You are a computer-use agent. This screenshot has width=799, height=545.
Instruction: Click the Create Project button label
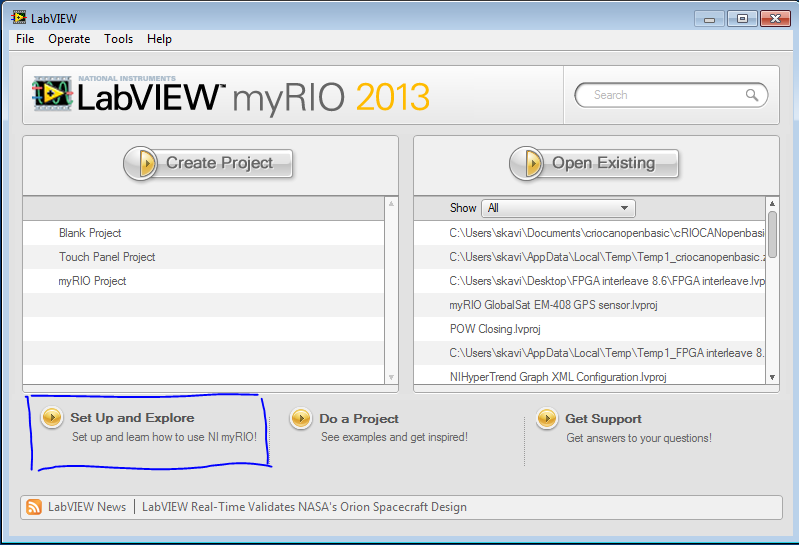point(220,163)
